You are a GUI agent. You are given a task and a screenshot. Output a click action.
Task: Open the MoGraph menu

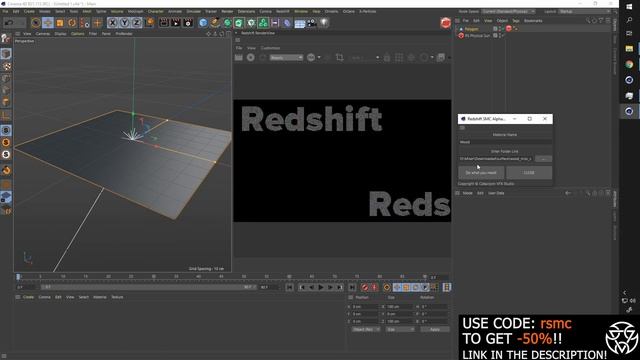(x=136, y=11)
